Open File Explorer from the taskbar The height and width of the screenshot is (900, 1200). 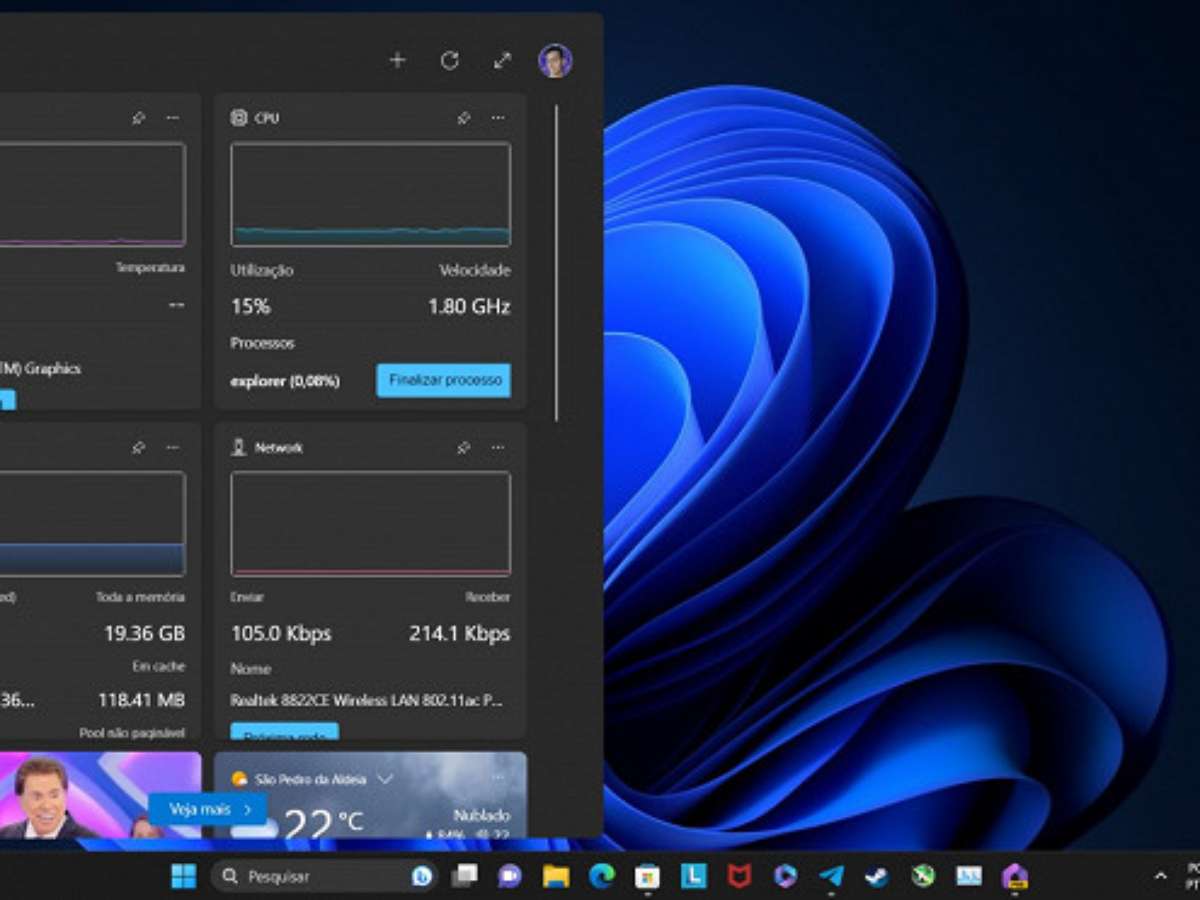[556, 877]
